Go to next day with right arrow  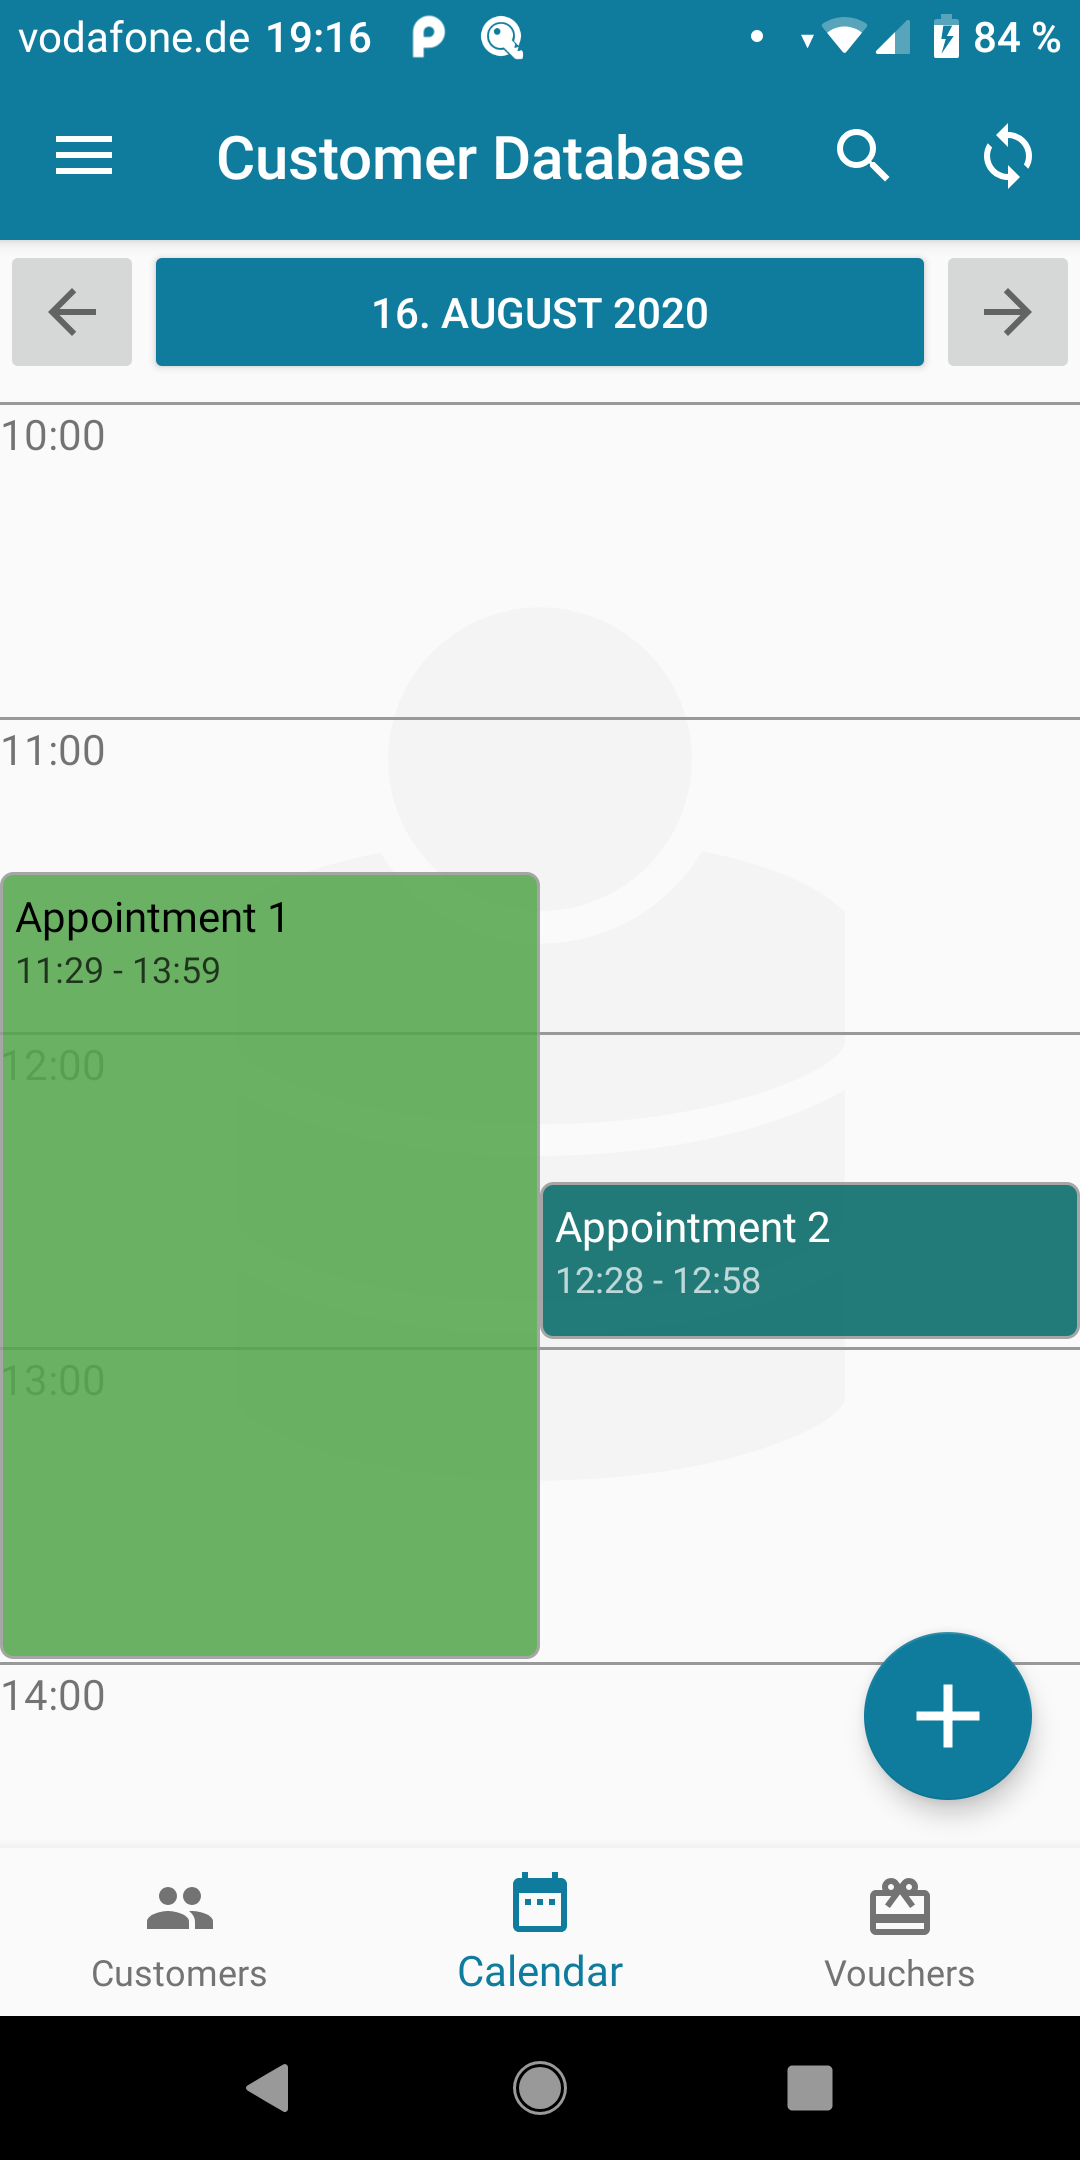click(1008, 312)
